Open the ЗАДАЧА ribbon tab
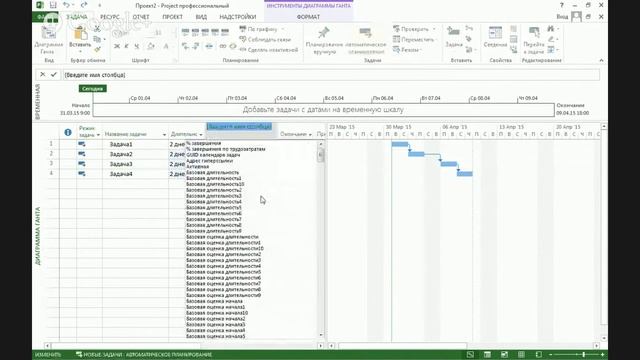 tap(77, 17)
